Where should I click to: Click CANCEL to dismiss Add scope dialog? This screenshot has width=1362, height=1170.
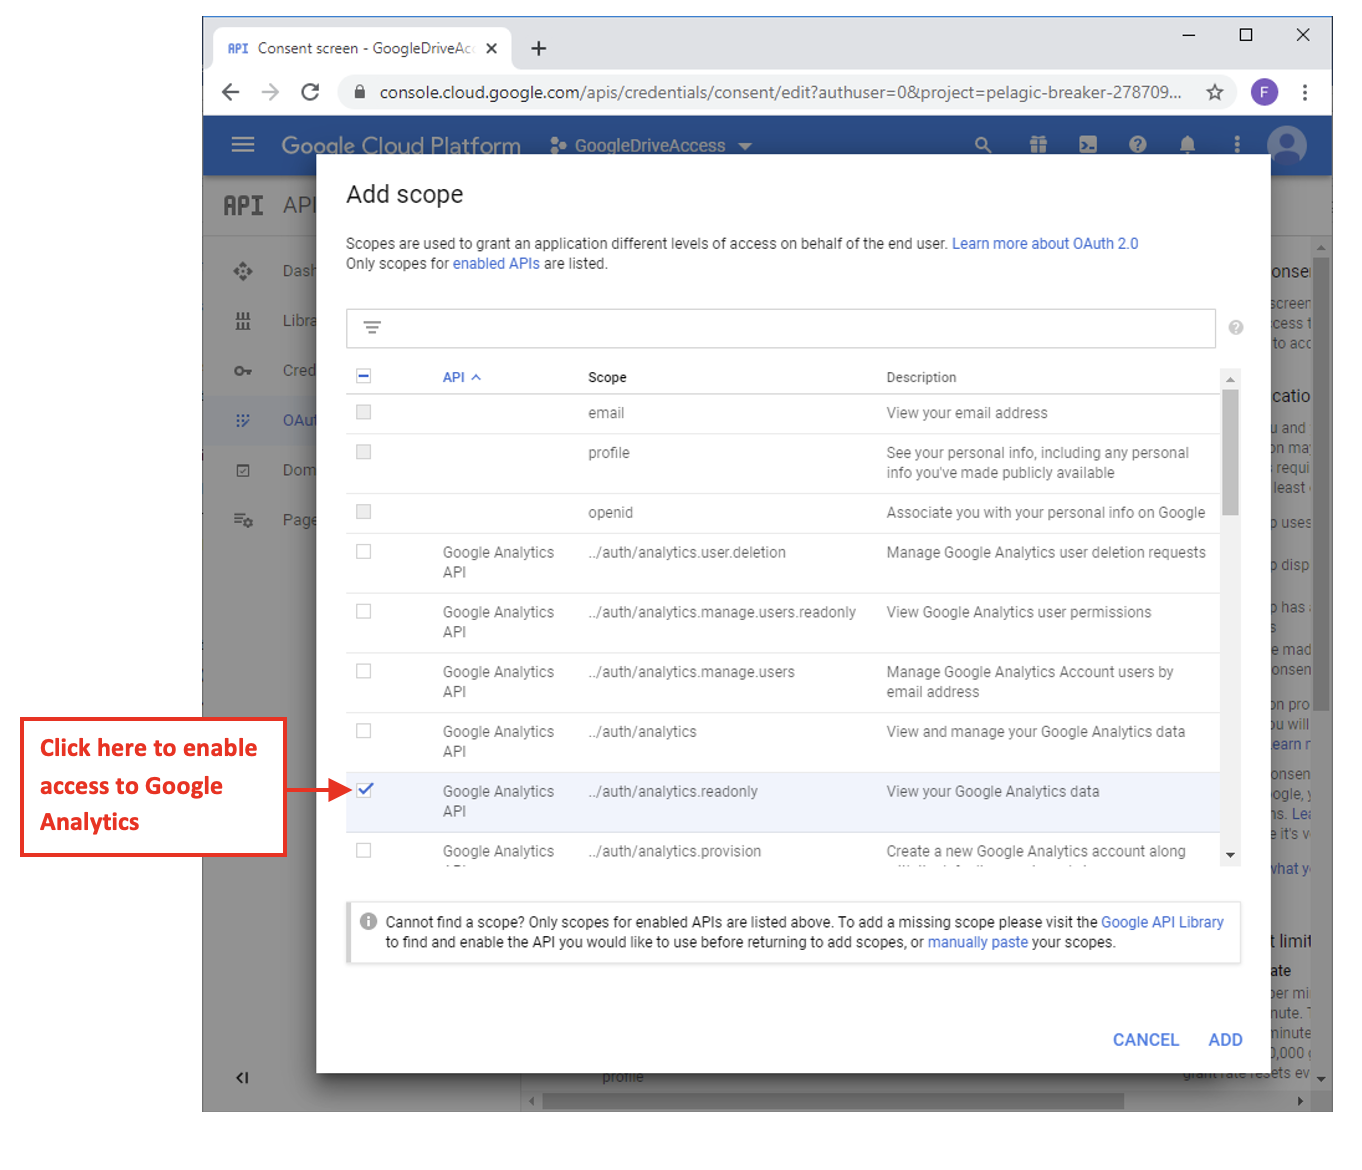click(1145, 1040)
